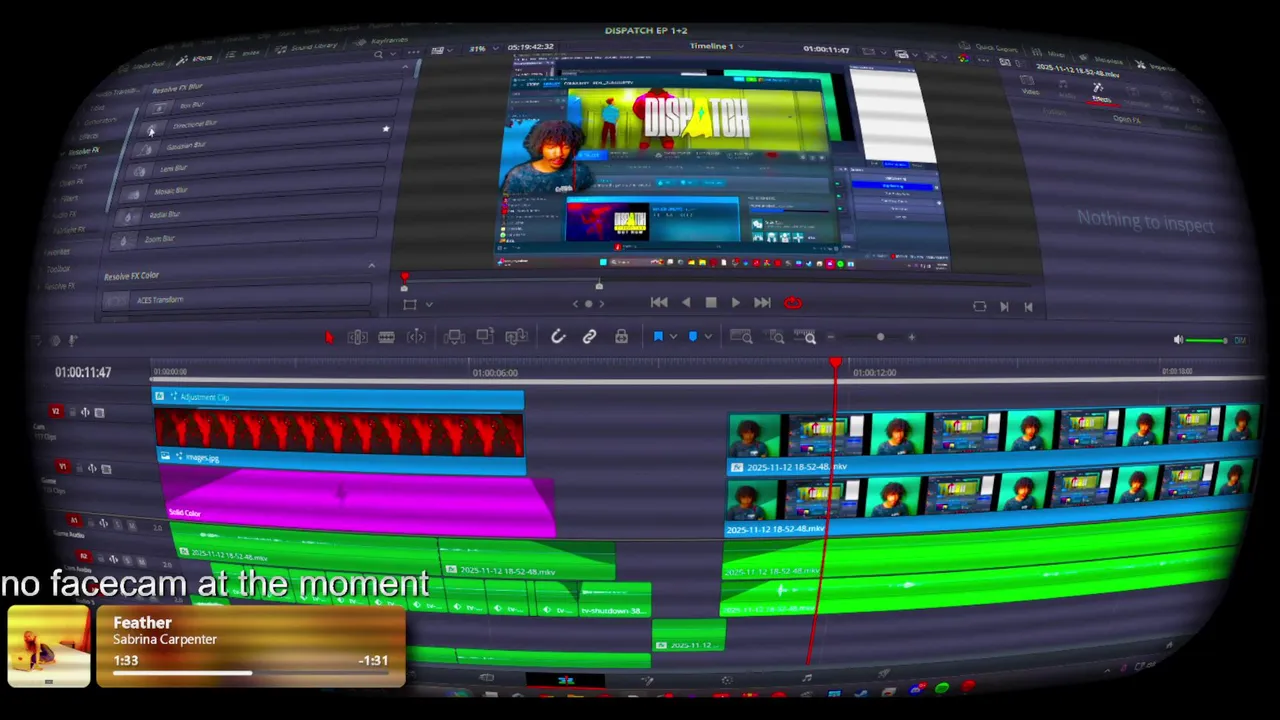The height and width of the screenshot is (720, 1280).
Task: Click the Replace Clip icon
Action: tap(516, 338)
